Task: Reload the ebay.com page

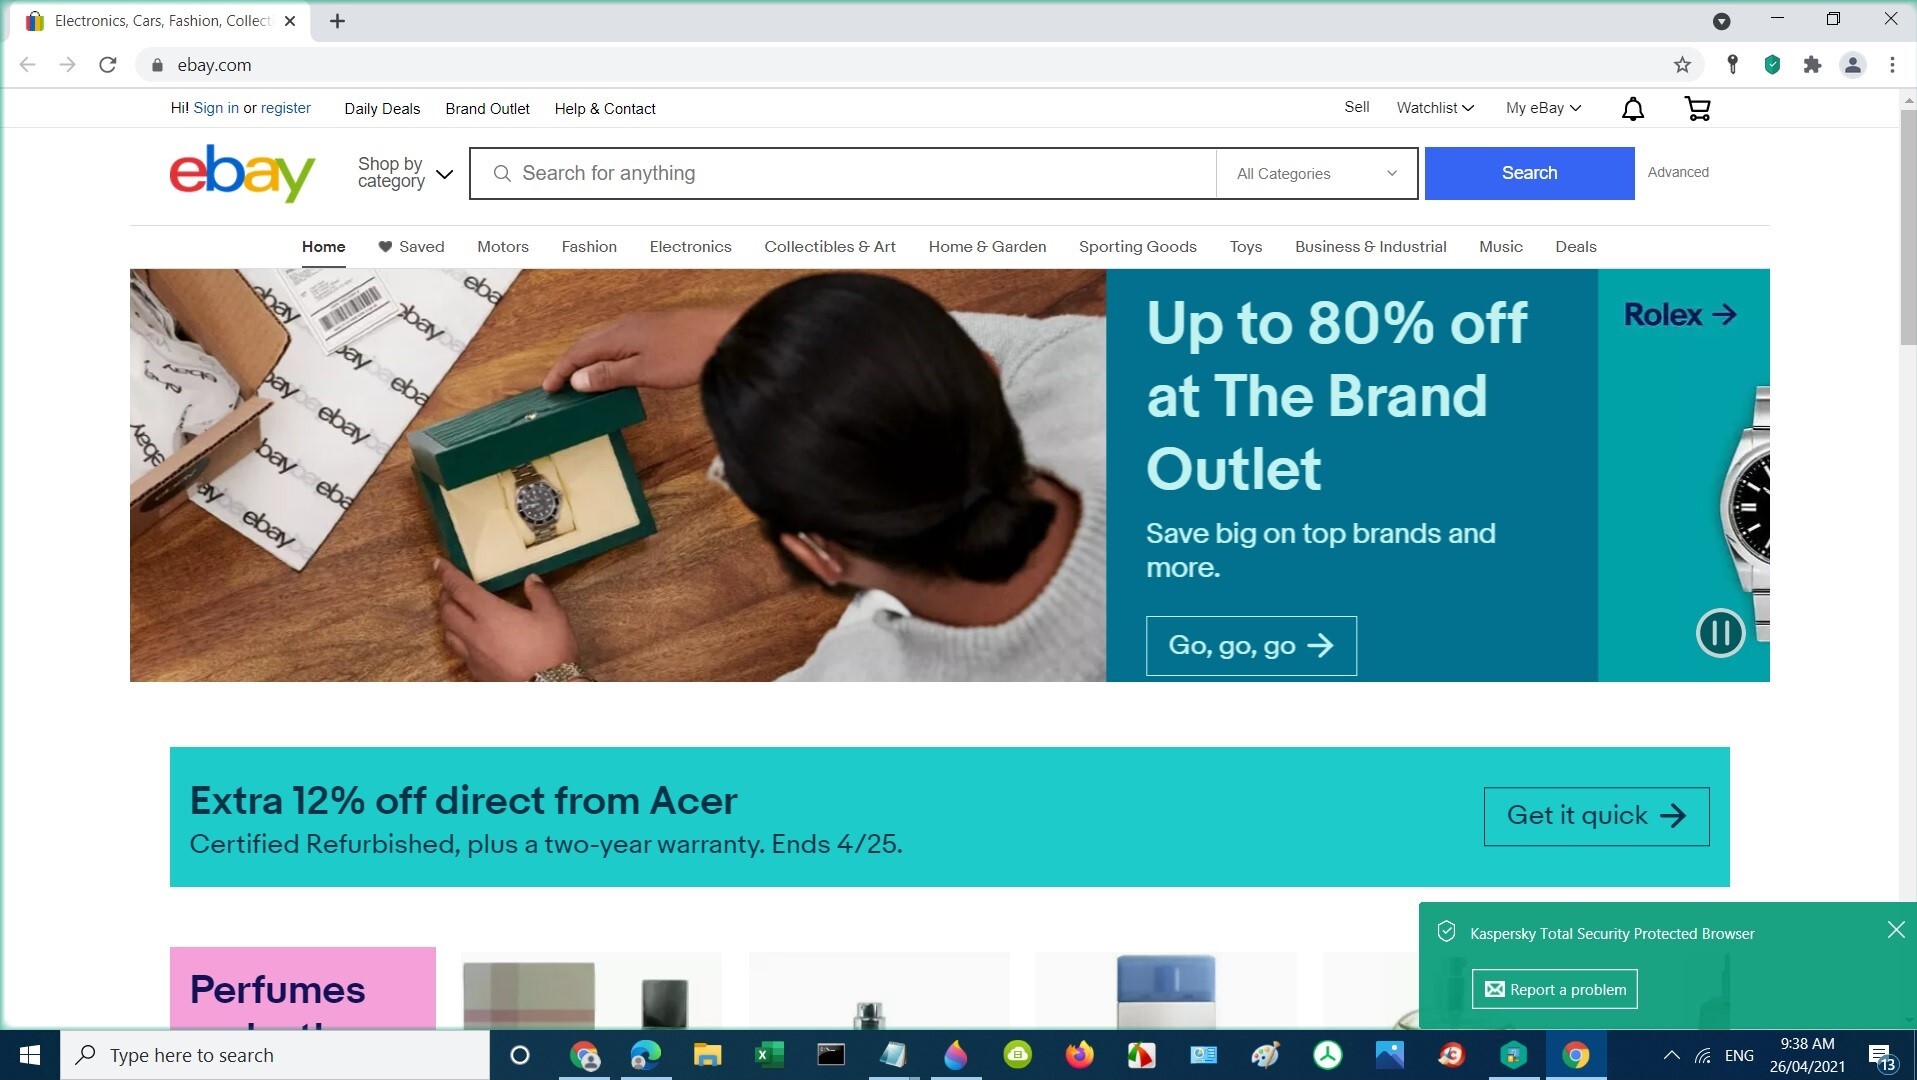Action: pyautogui.click(x=108, y=65)
